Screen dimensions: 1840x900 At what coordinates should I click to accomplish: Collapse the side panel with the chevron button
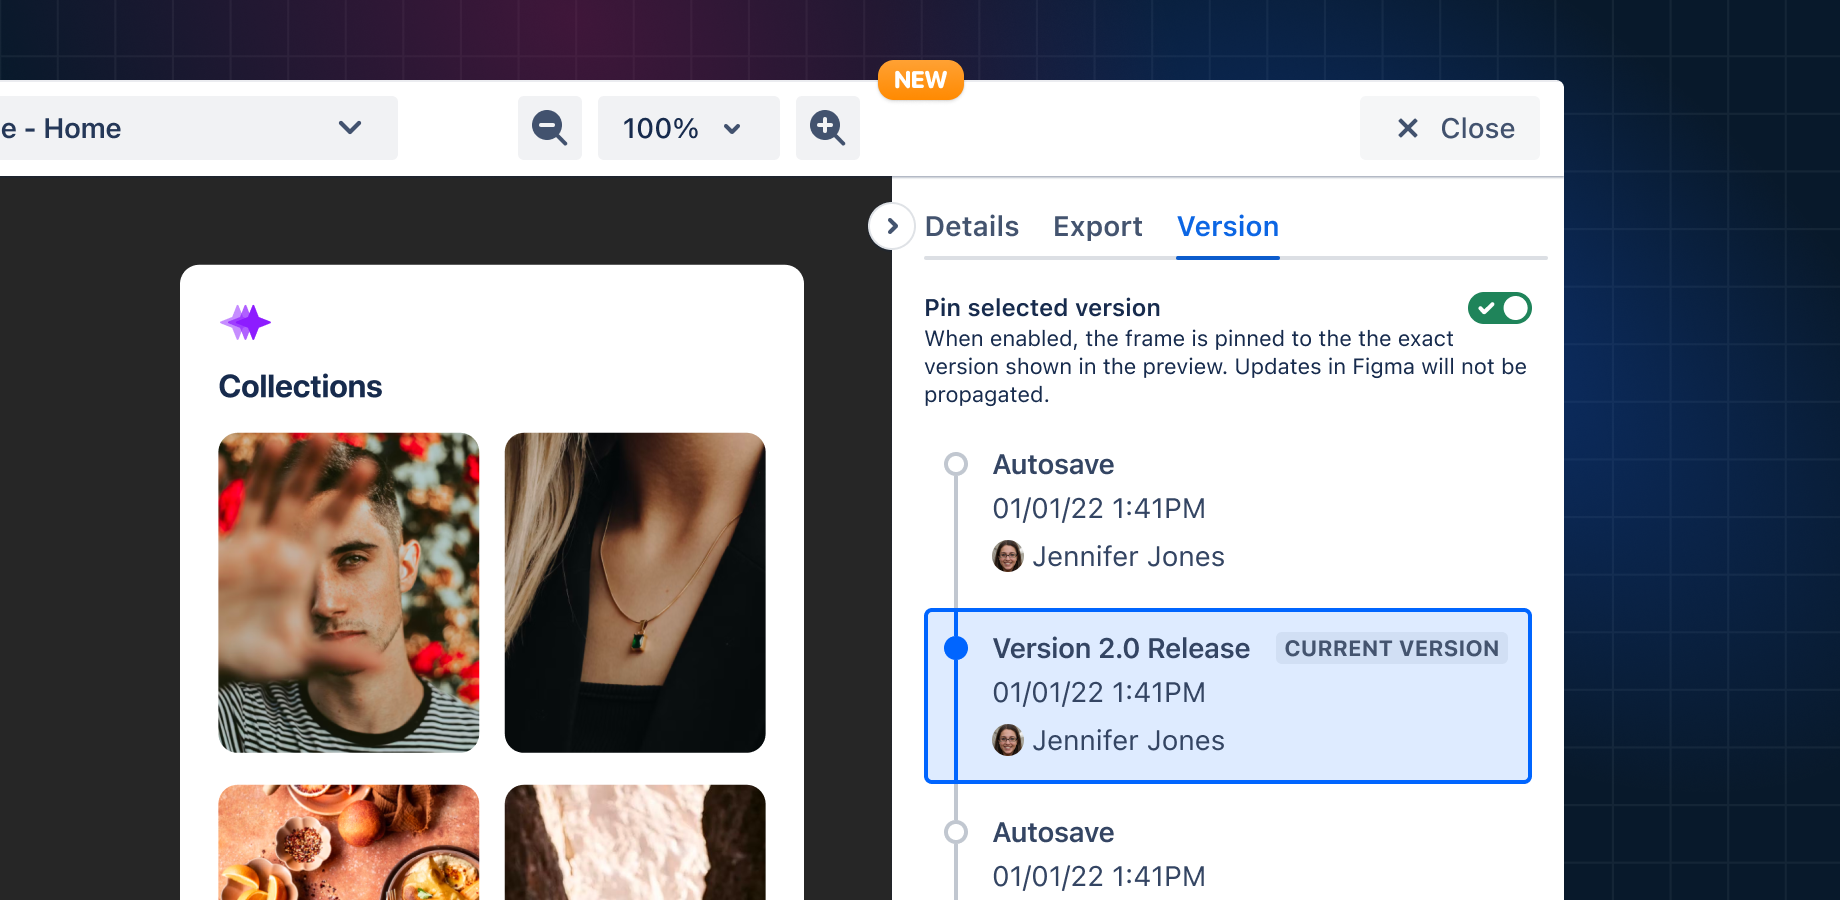892,226
